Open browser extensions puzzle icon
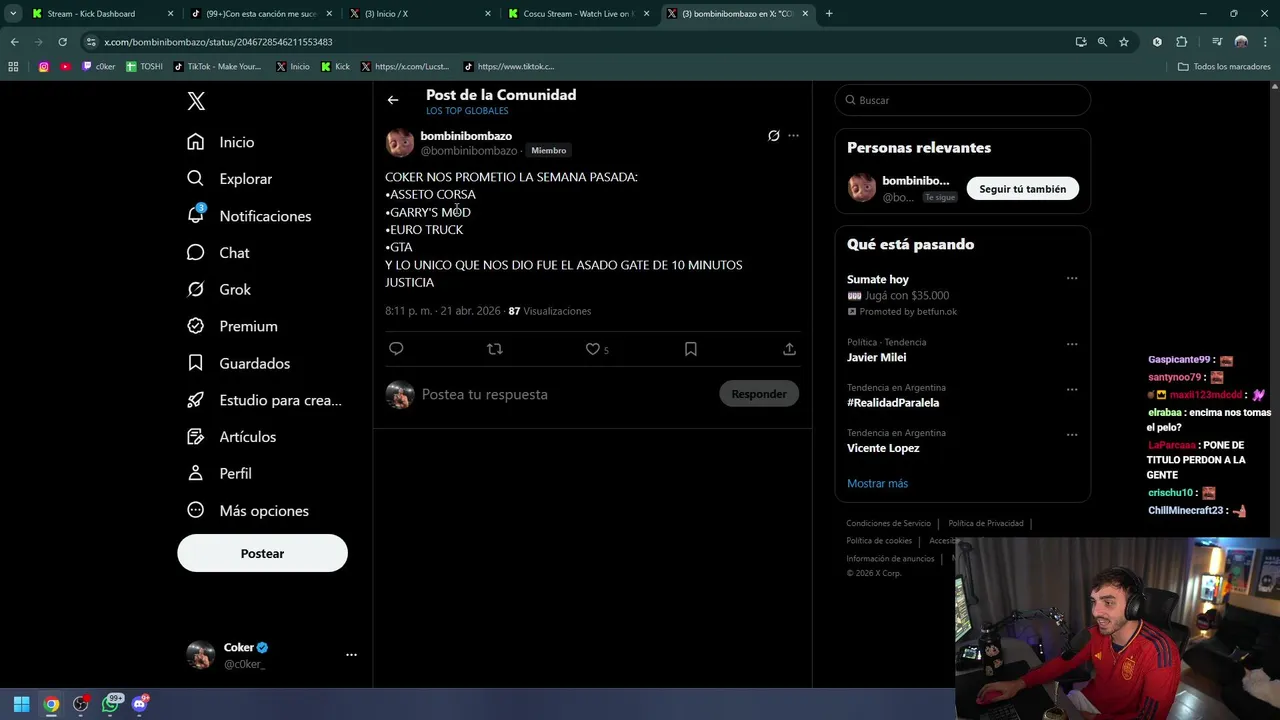This screenshot has width=1280, height=720. click(1181, 42)
